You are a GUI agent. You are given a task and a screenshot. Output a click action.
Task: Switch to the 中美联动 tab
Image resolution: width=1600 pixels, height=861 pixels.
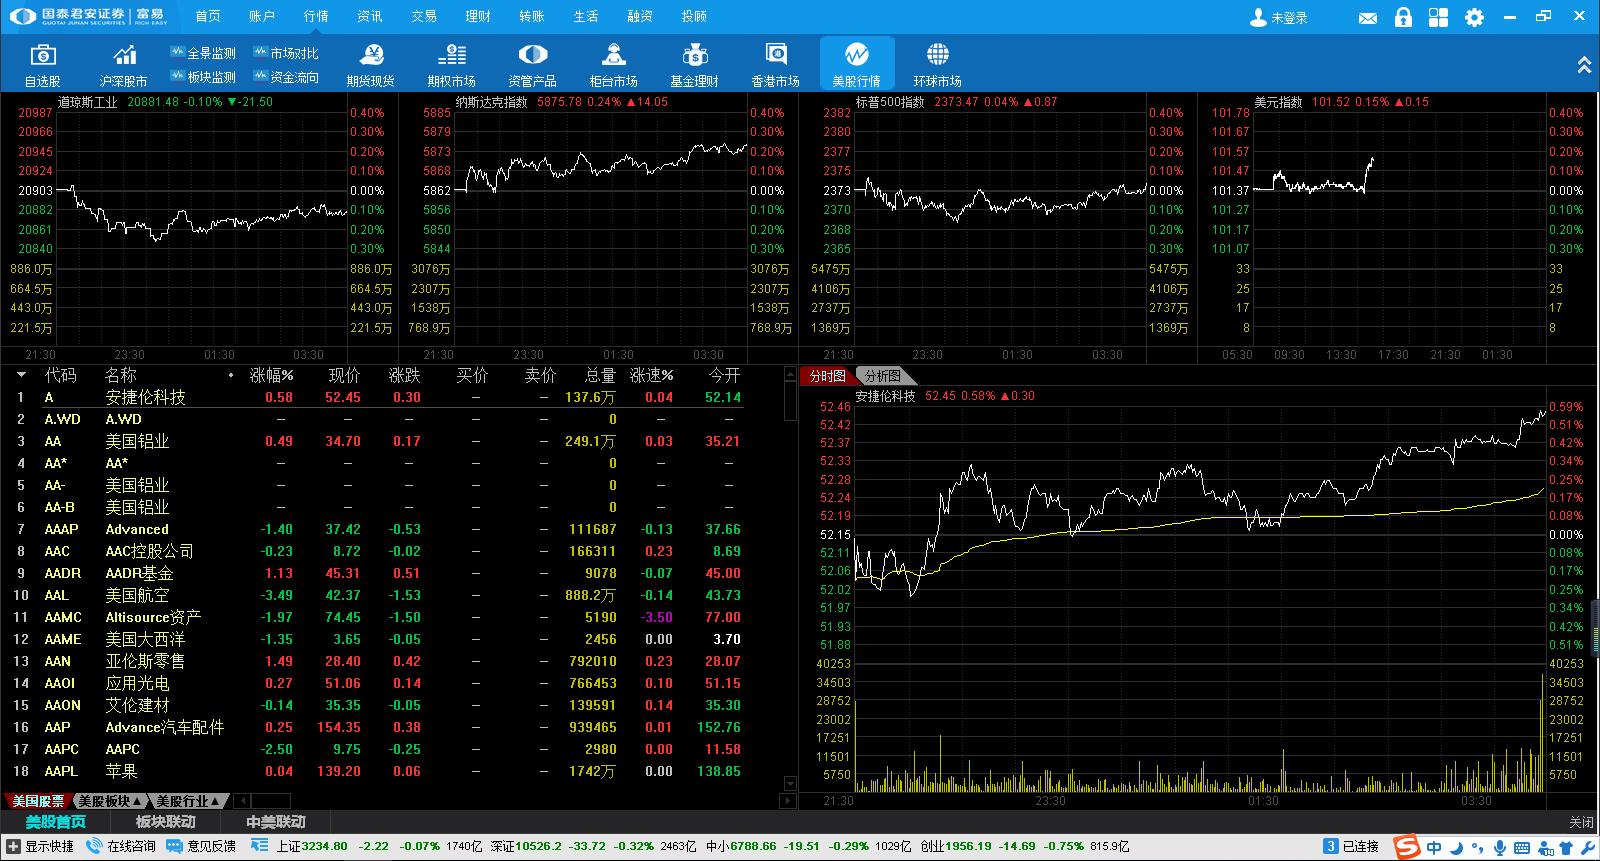coord(276,822)
